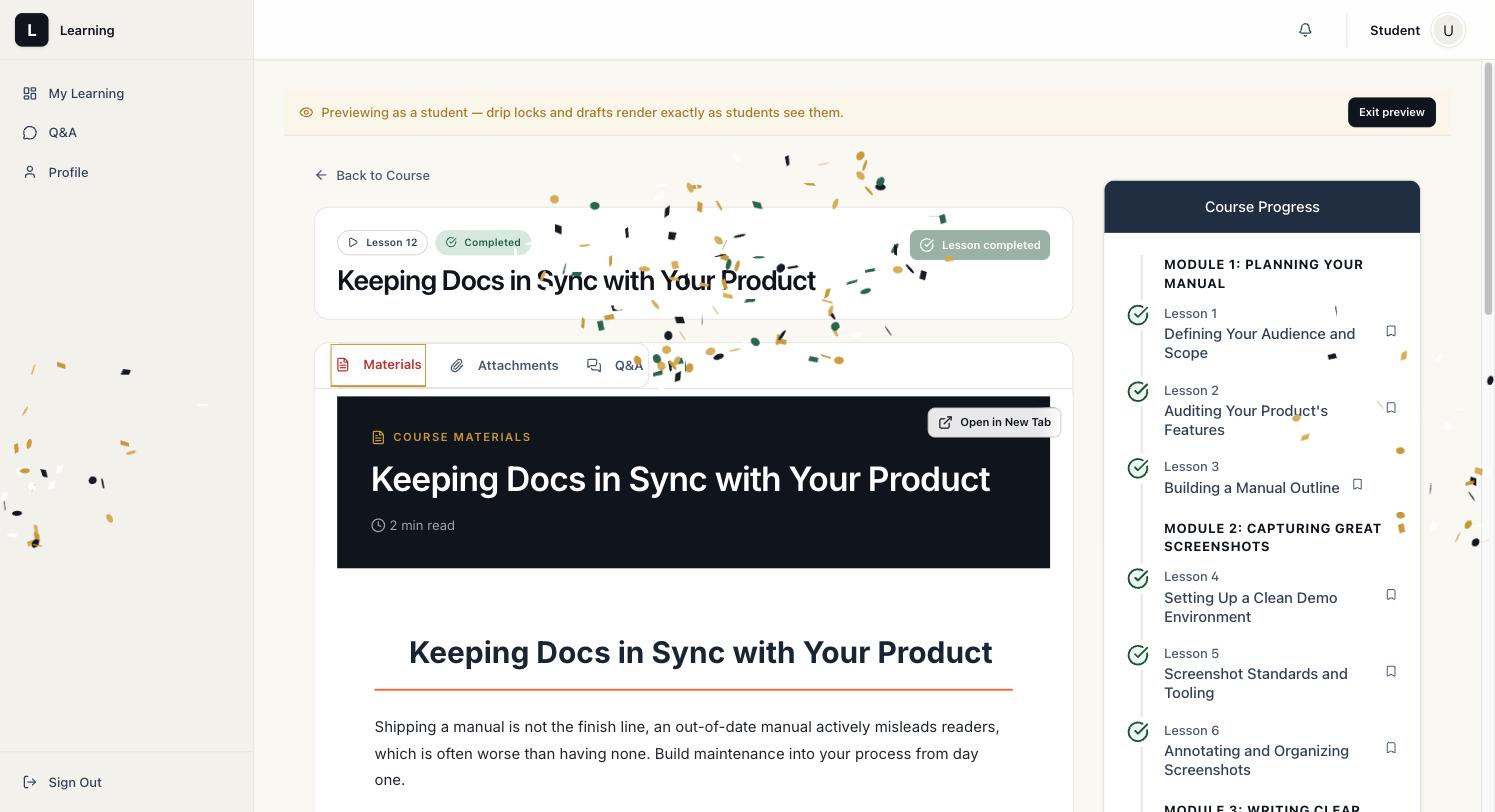Select the Q&A tab in the lesson
This screenshot has width=1495, height=812.
pos(615,365)
